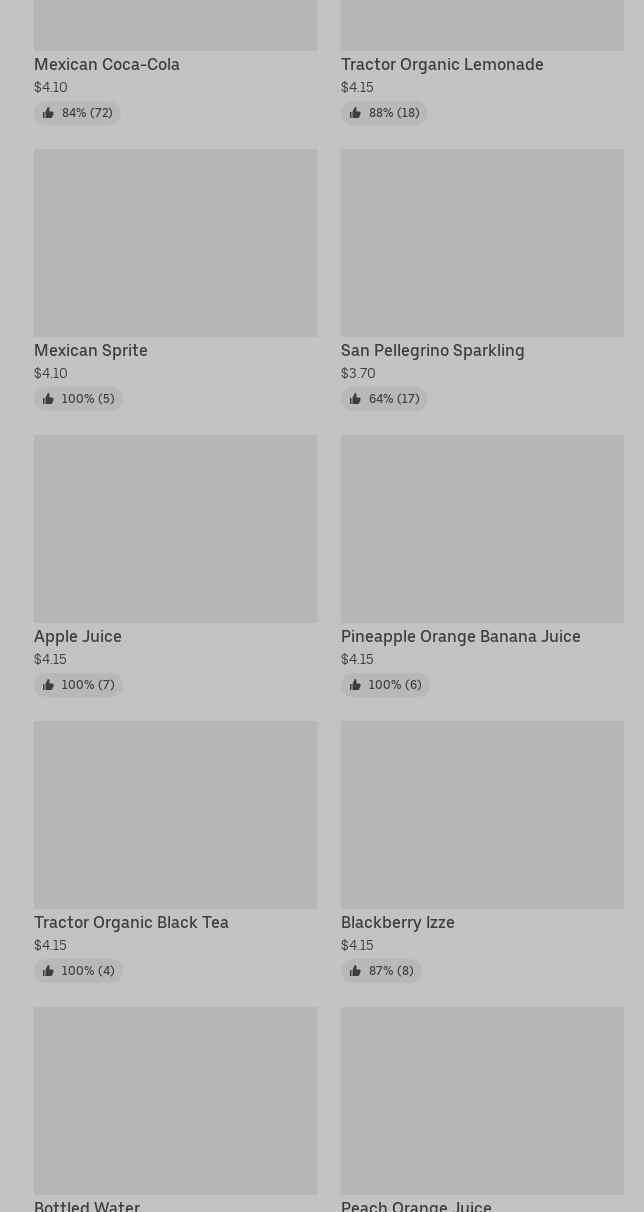
Task: Click the Bottled Water product image
Action: click(175, 1100)
